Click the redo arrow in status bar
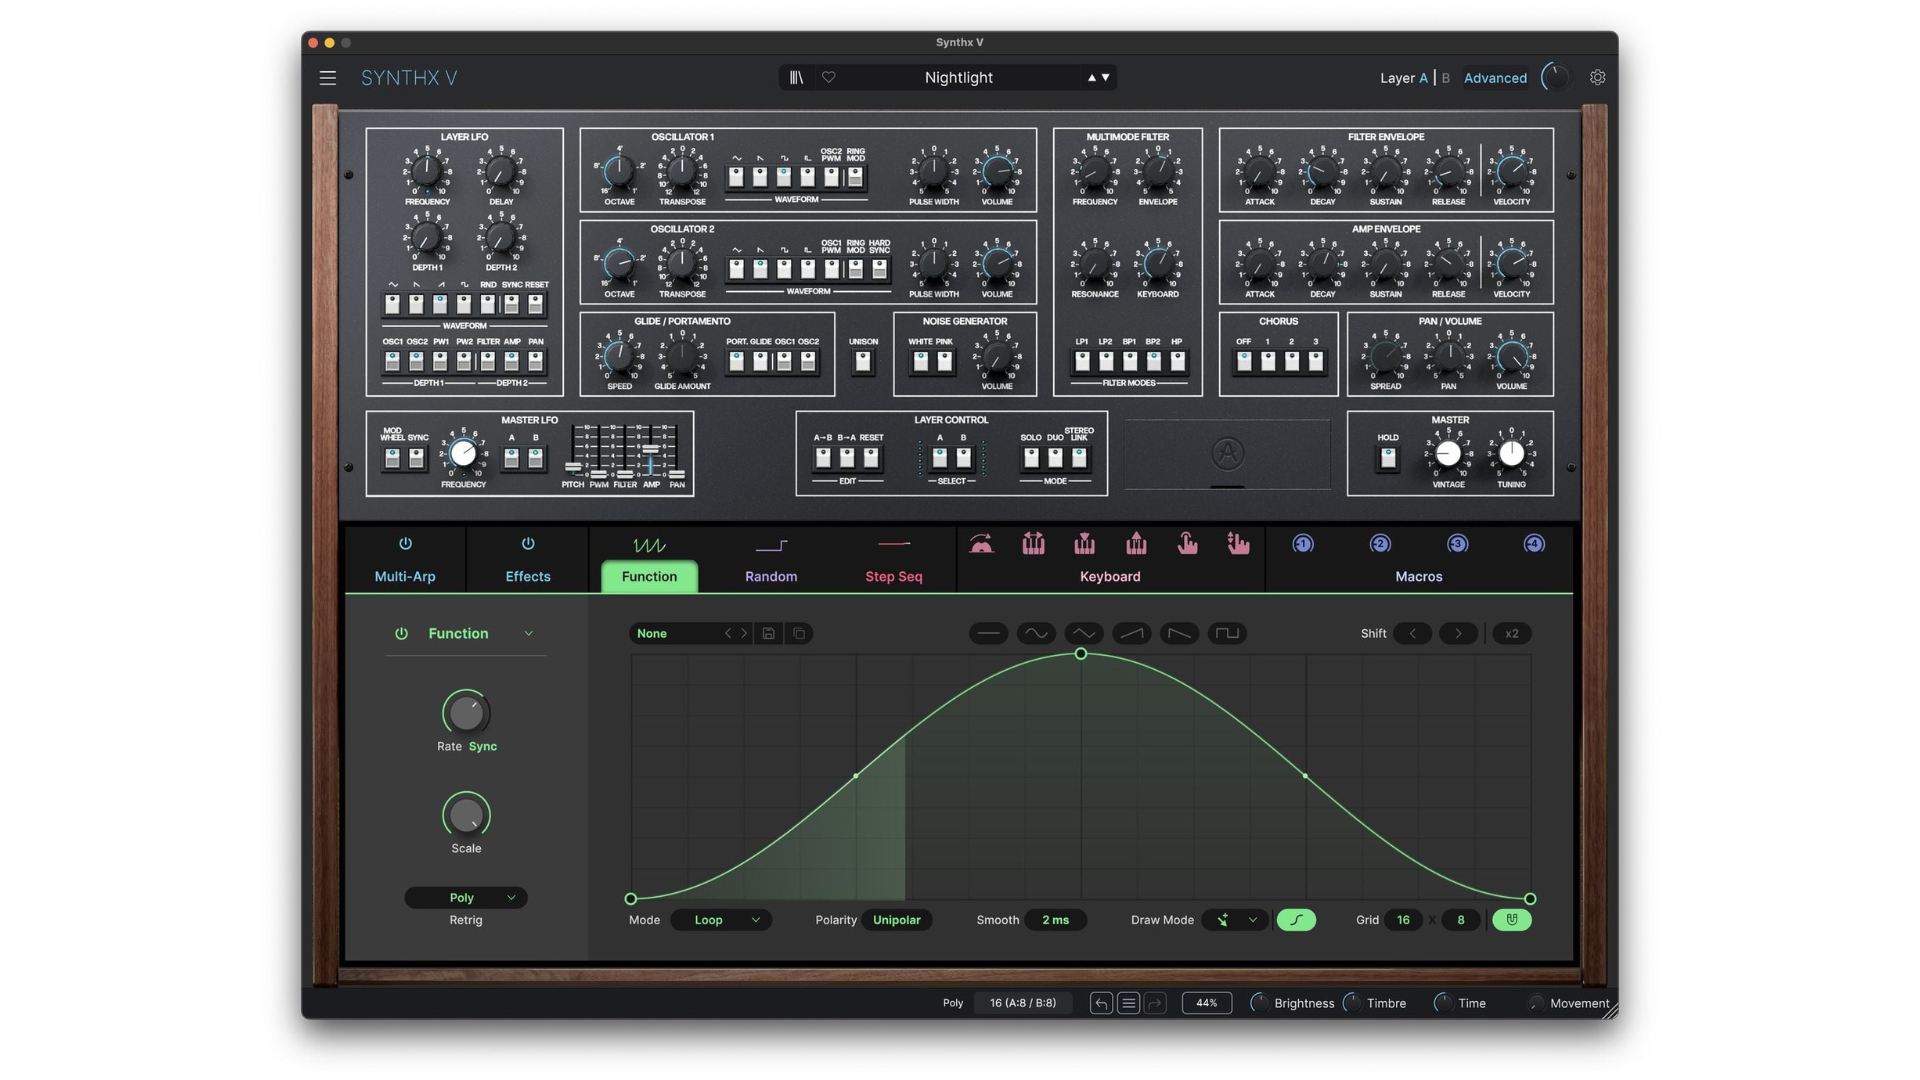Screen dimensions: 1920x1080 point(1156,1003)
